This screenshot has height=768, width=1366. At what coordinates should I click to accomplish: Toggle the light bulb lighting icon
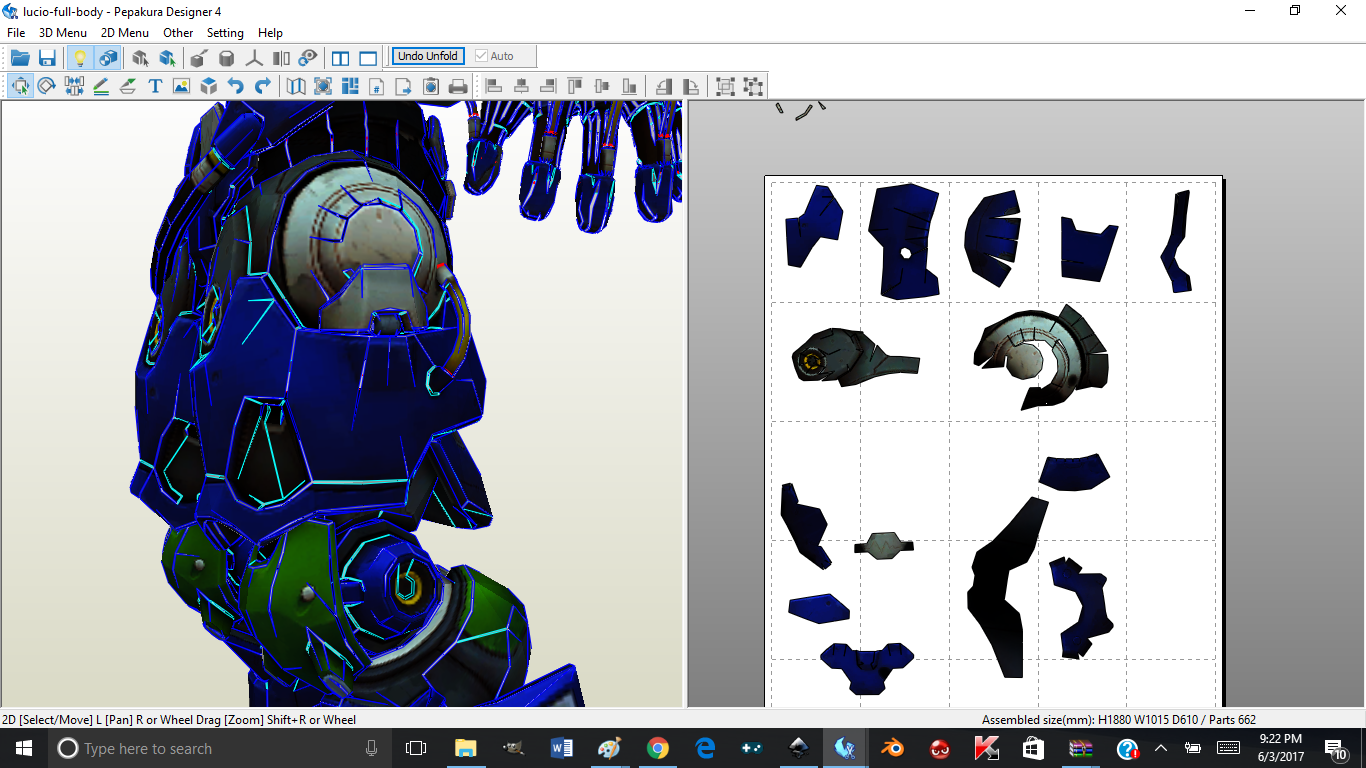tap(81, 57)
